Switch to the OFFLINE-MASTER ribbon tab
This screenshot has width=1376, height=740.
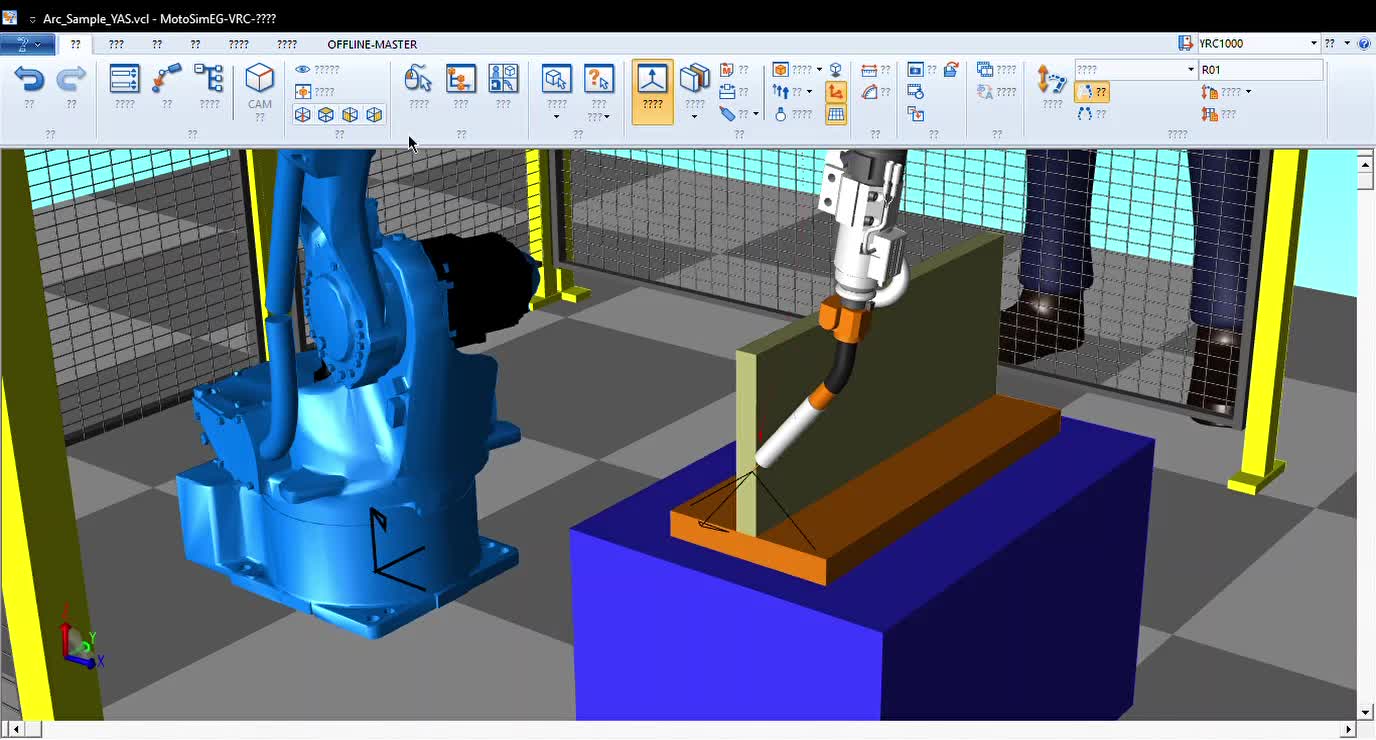tap(372, 44)
